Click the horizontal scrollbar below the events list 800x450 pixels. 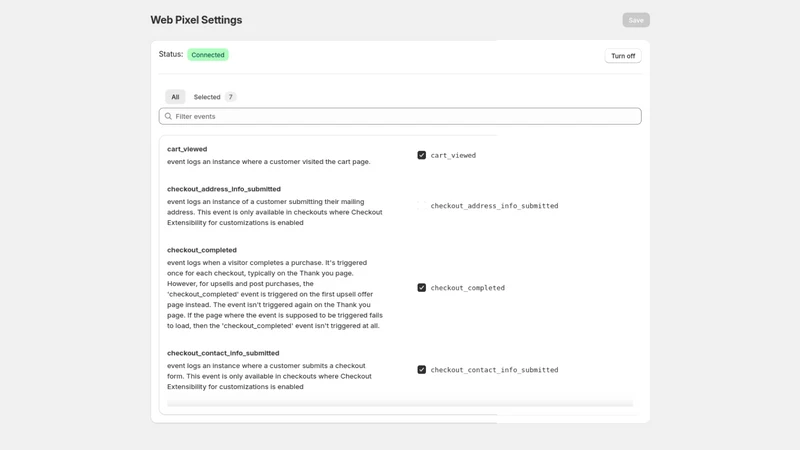click(400, 403)
